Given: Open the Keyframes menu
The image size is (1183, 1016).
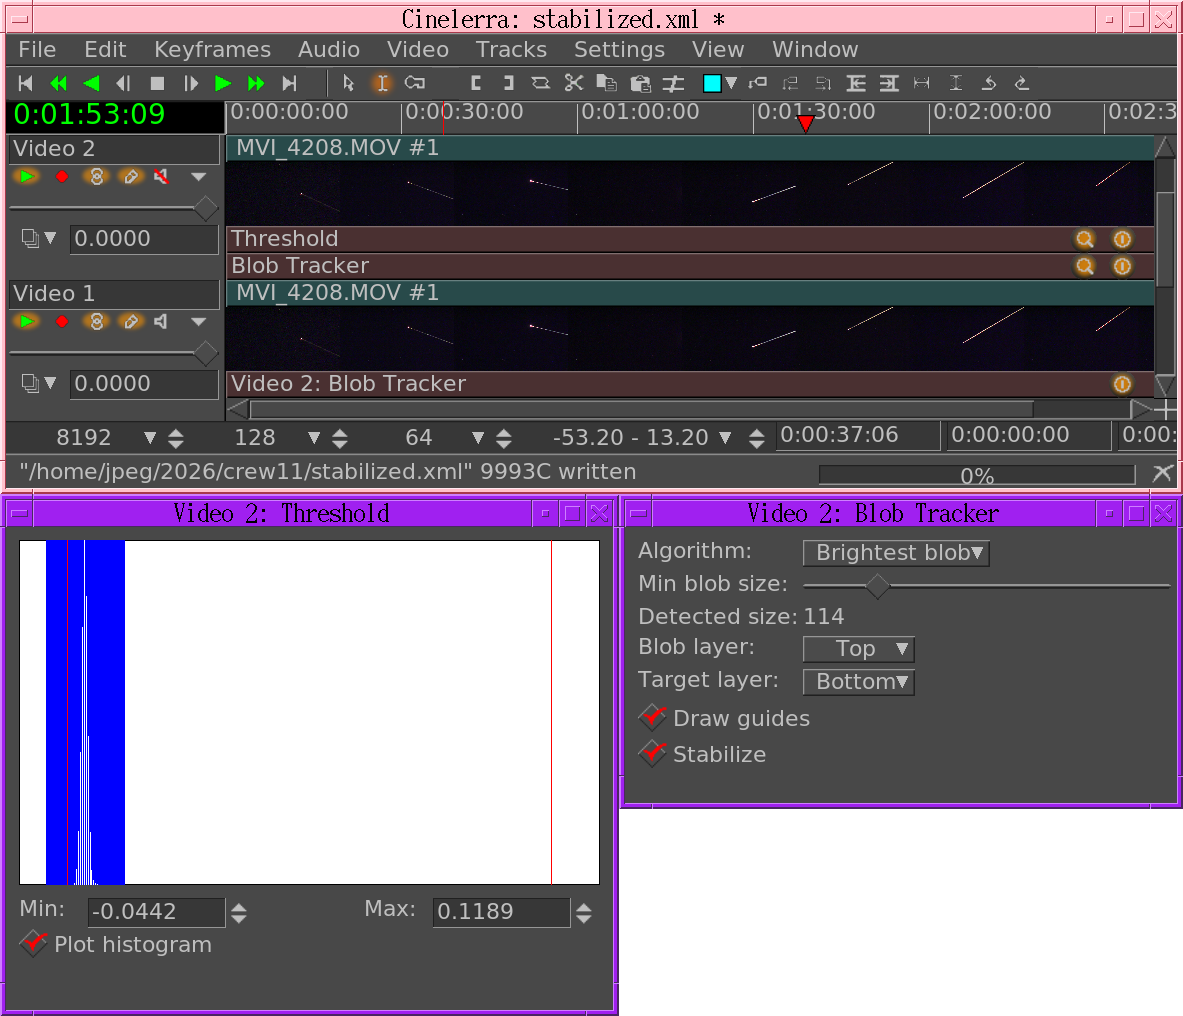Looking at the screenshot, I should (212, 50).
